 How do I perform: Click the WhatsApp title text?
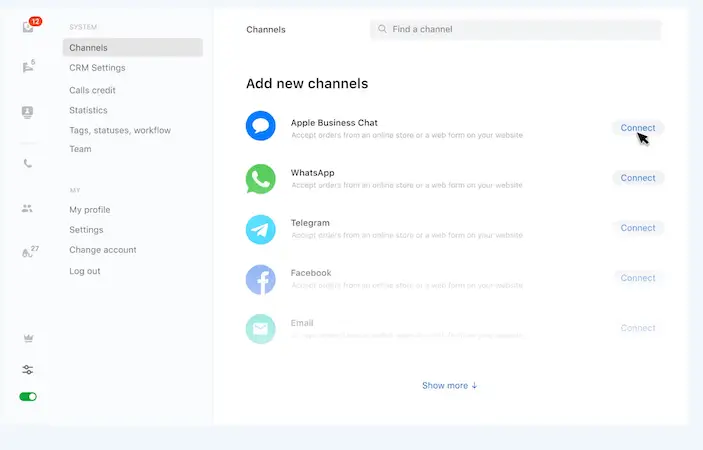pos(312,173)
